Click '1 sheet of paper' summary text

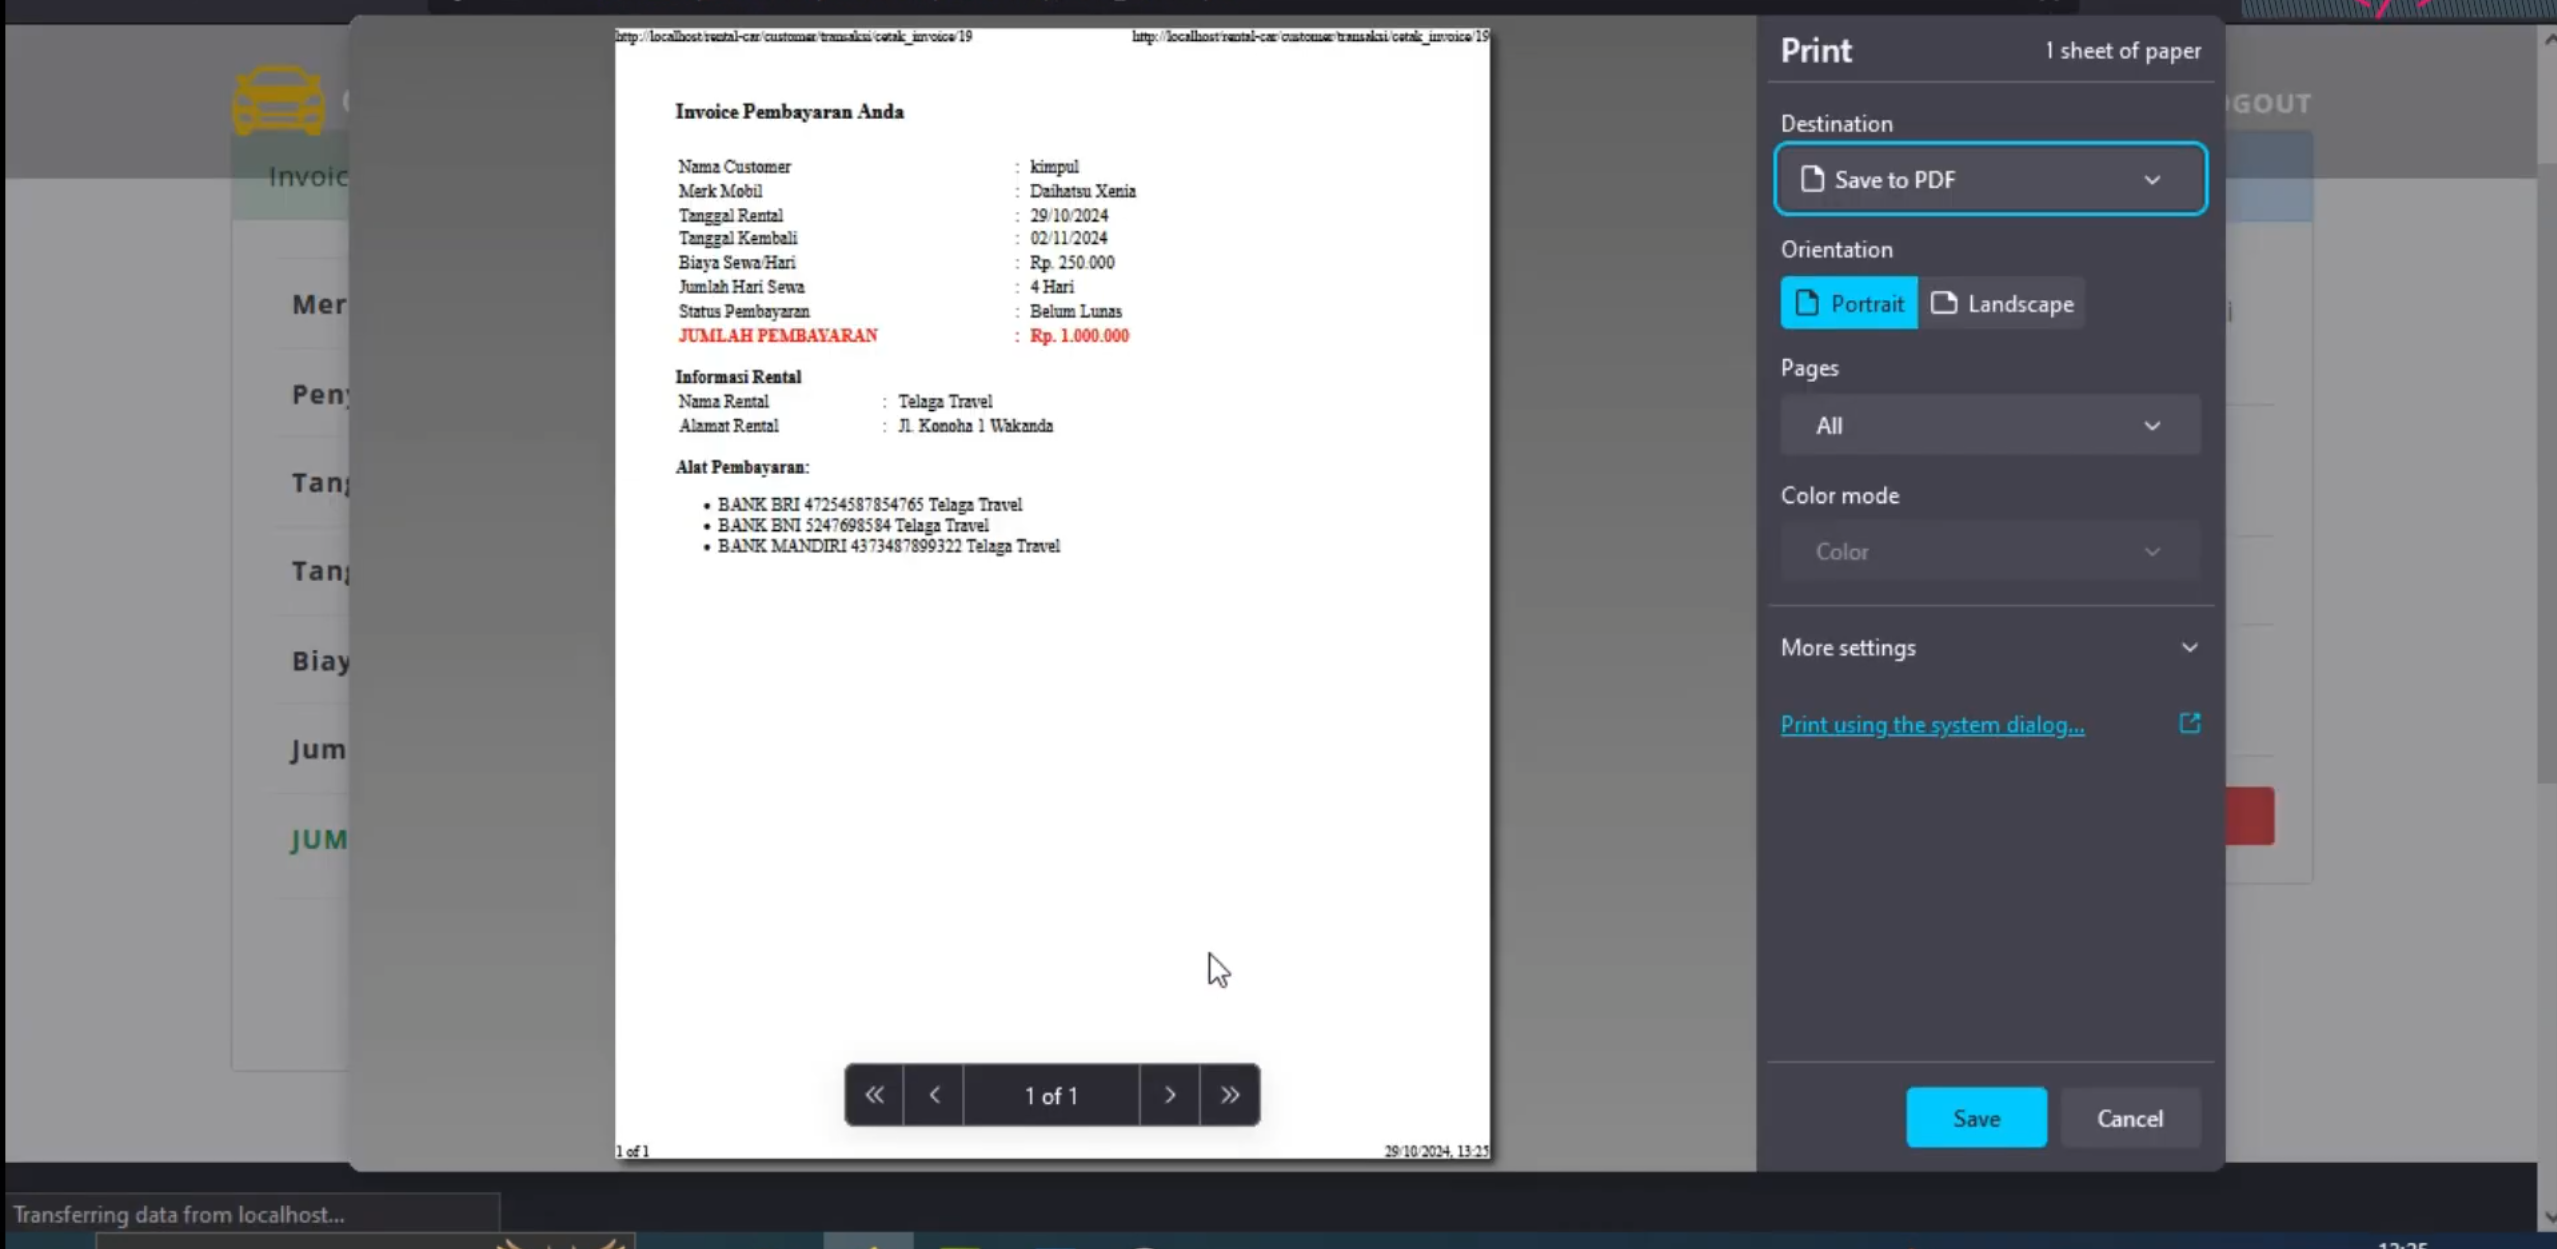2122,50
